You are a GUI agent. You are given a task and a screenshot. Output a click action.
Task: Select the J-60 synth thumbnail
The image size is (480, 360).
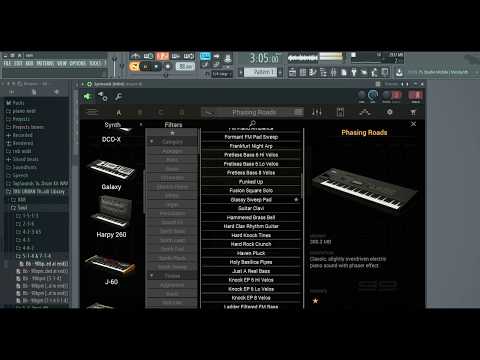[x=111, y=264]
